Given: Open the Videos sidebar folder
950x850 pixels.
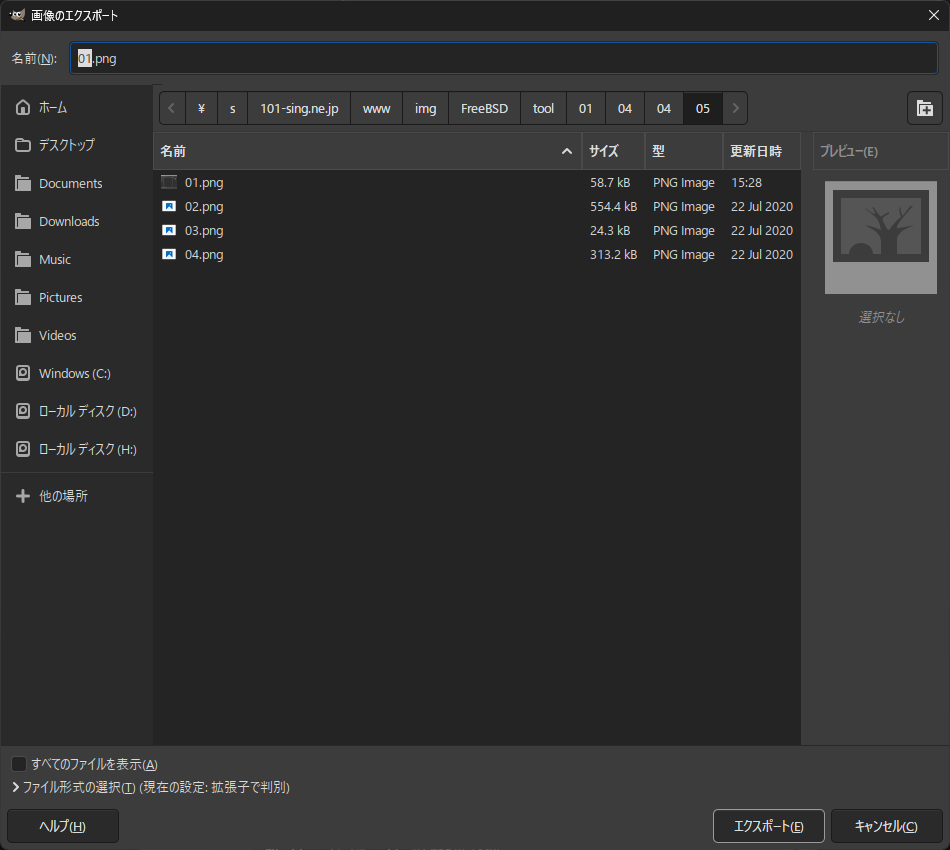Looking at the screenshot, I should 76,335.
